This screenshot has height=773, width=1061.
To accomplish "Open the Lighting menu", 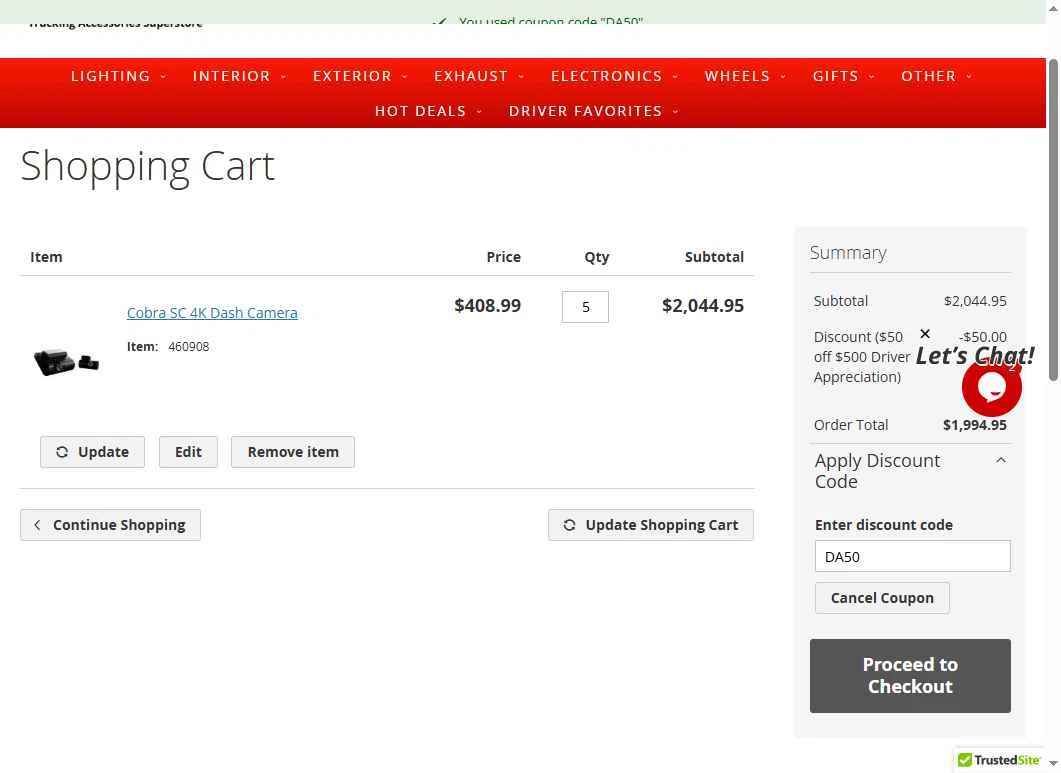I will point(118,76).
